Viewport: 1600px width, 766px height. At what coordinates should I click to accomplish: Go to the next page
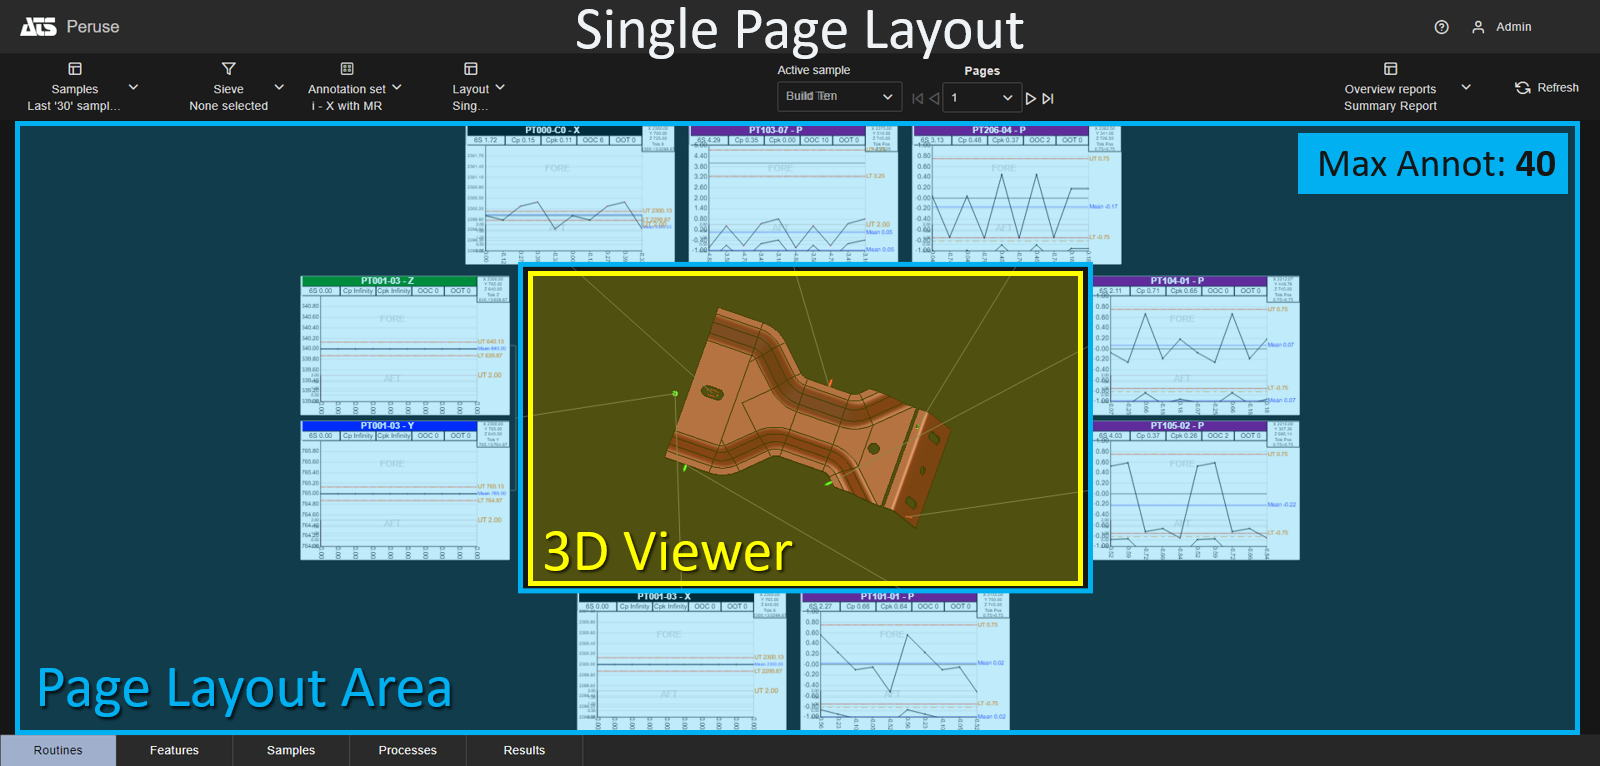click(1031, 98)
